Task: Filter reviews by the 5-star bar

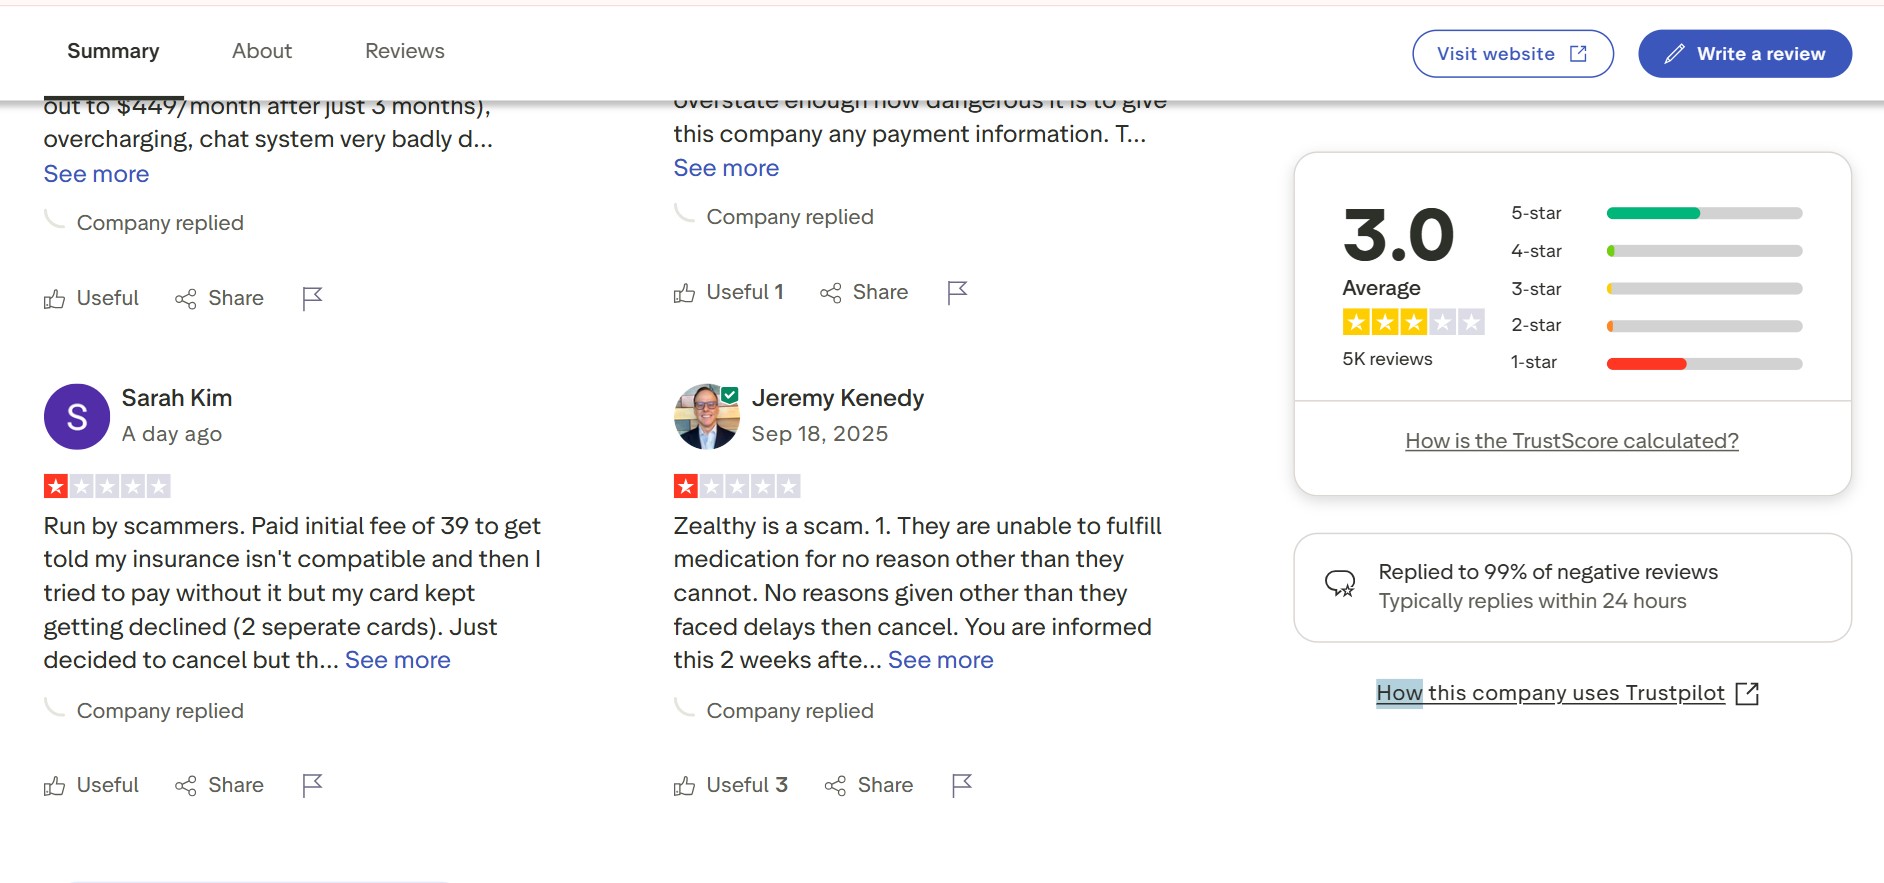Action: (1704, 213)
